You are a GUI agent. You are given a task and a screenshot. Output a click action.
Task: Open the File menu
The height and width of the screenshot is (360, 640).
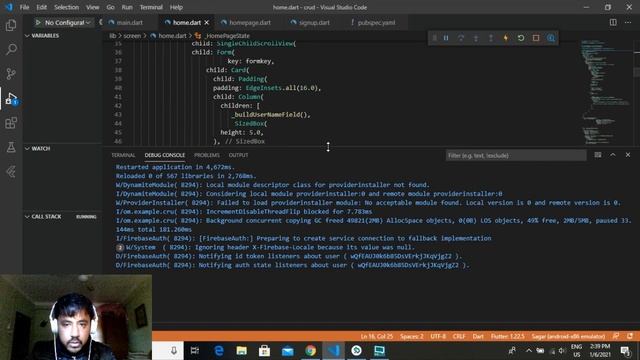point(24,7)
